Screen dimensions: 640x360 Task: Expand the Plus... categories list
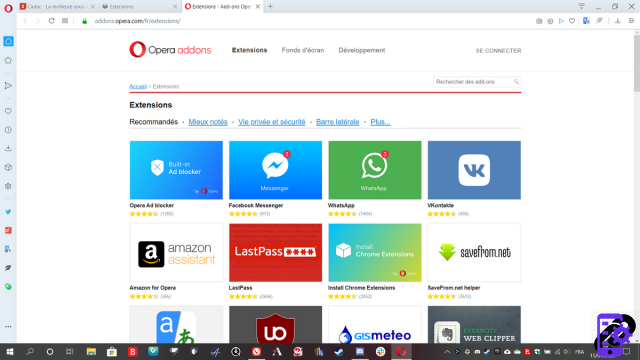pyautogui.click(x=380, y=122)
